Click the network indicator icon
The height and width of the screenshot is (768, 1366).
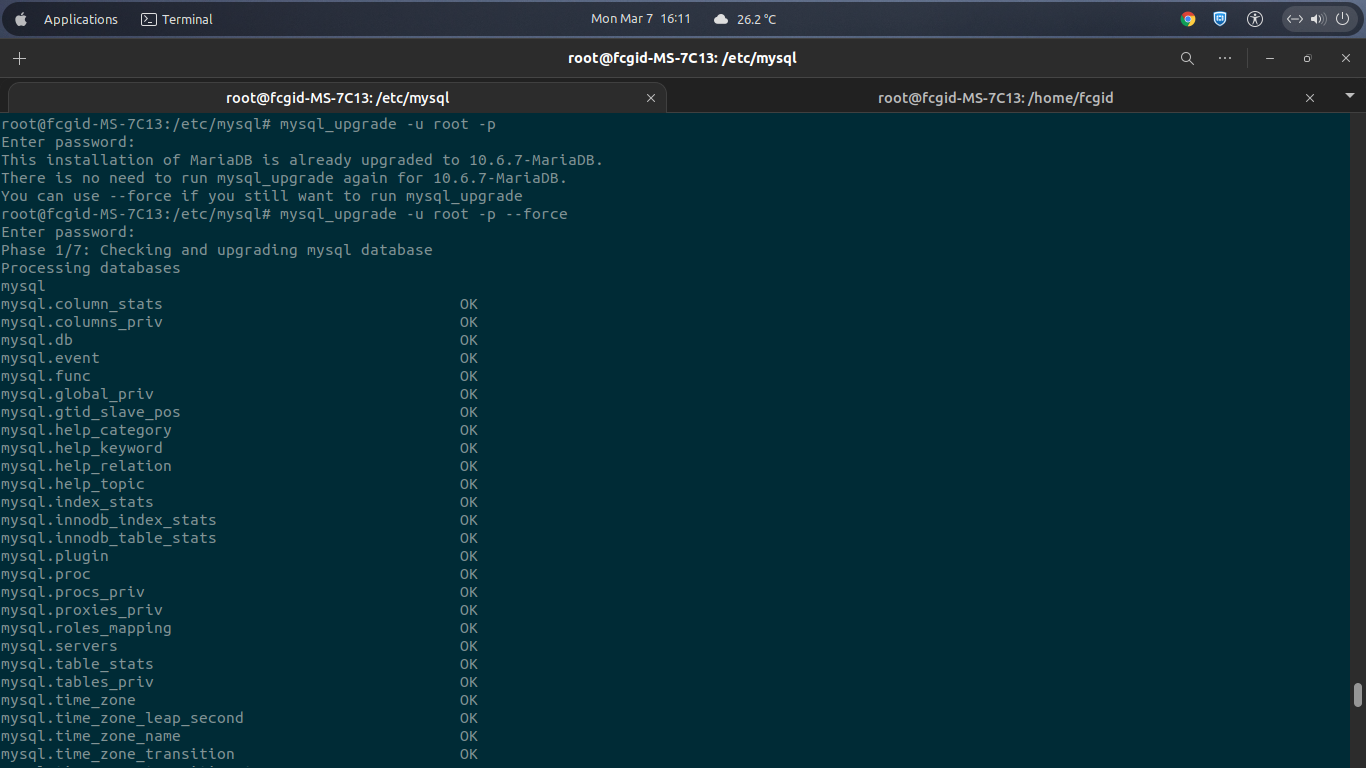(1295, 19)
